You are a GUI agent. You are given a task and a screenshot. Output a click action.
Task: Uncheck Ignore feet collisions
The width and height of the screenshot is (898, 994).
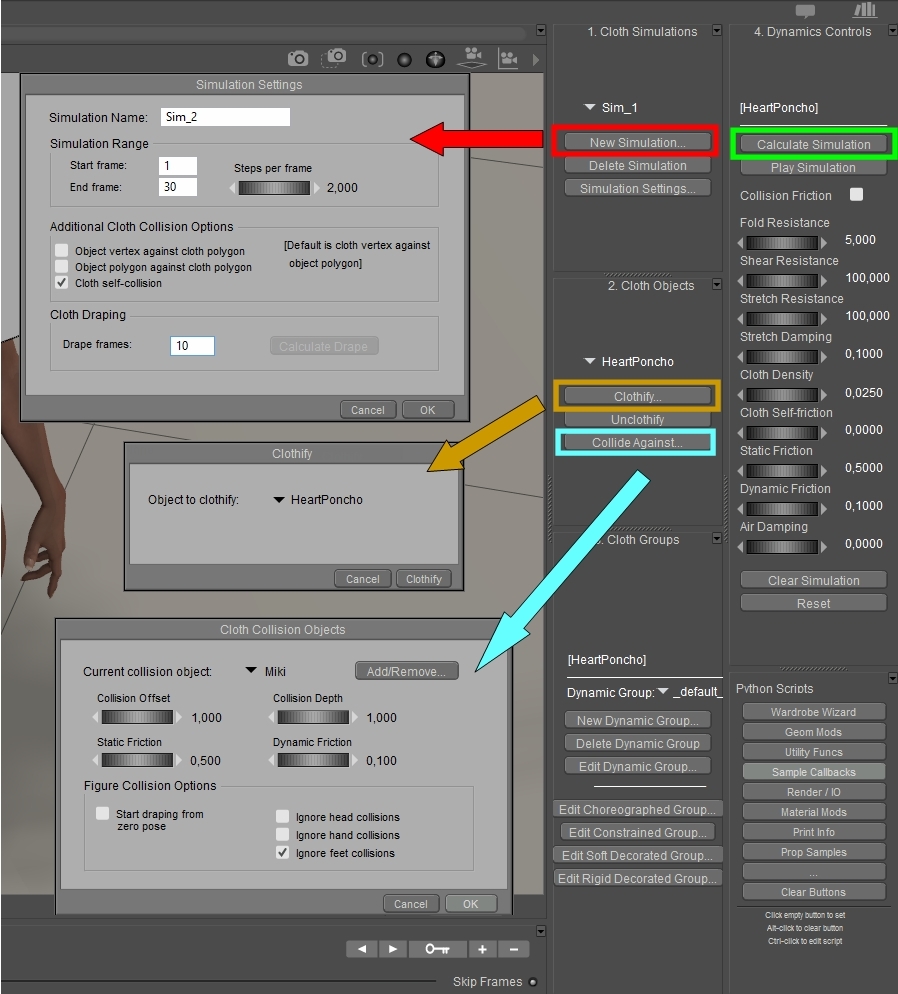(283, 853)
